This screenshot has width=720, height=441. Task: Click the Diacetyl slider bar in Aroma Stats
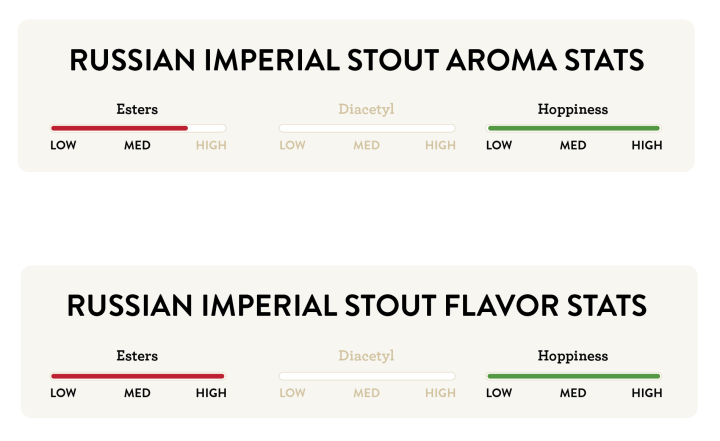pyautogui.click(x=366, y=128)
